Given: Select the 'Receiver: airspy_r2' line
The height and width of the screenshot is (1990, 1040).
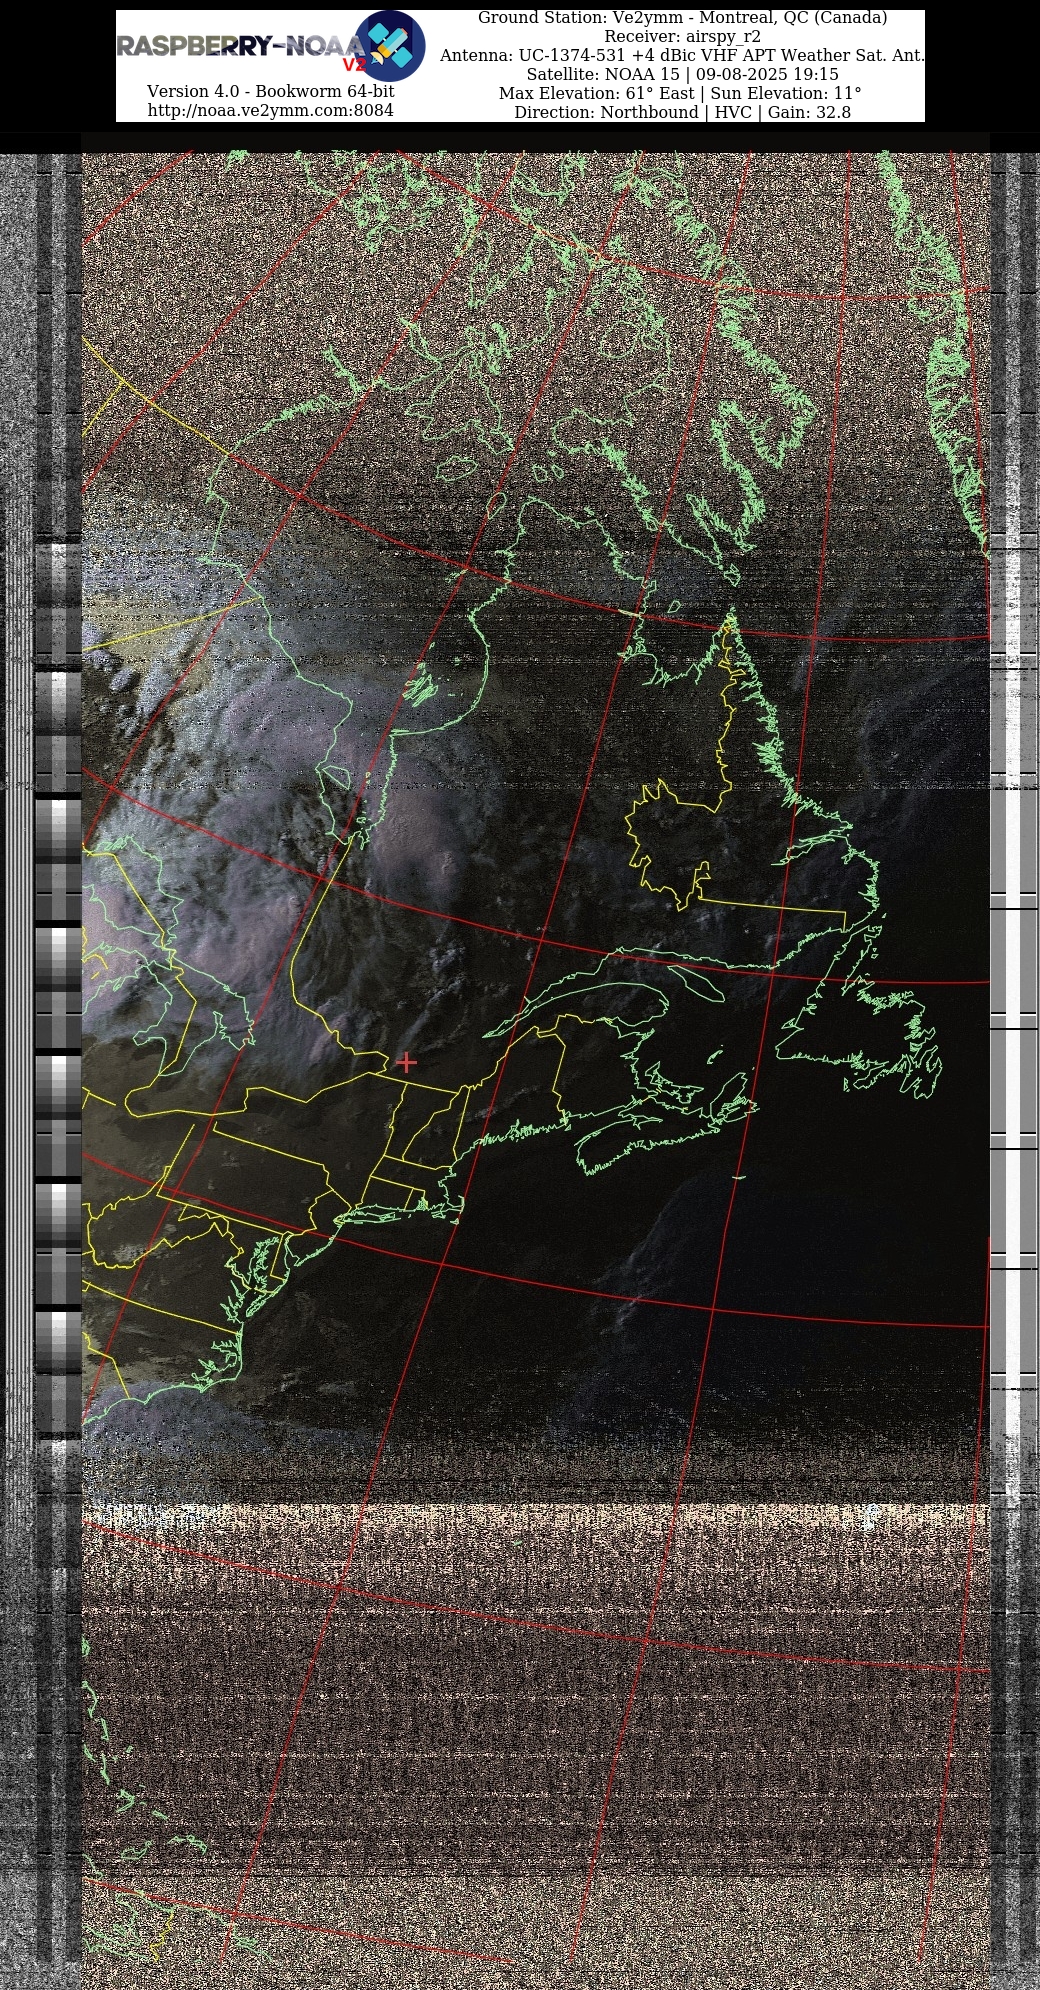Looking at the screenshot, I should [682, 36].
